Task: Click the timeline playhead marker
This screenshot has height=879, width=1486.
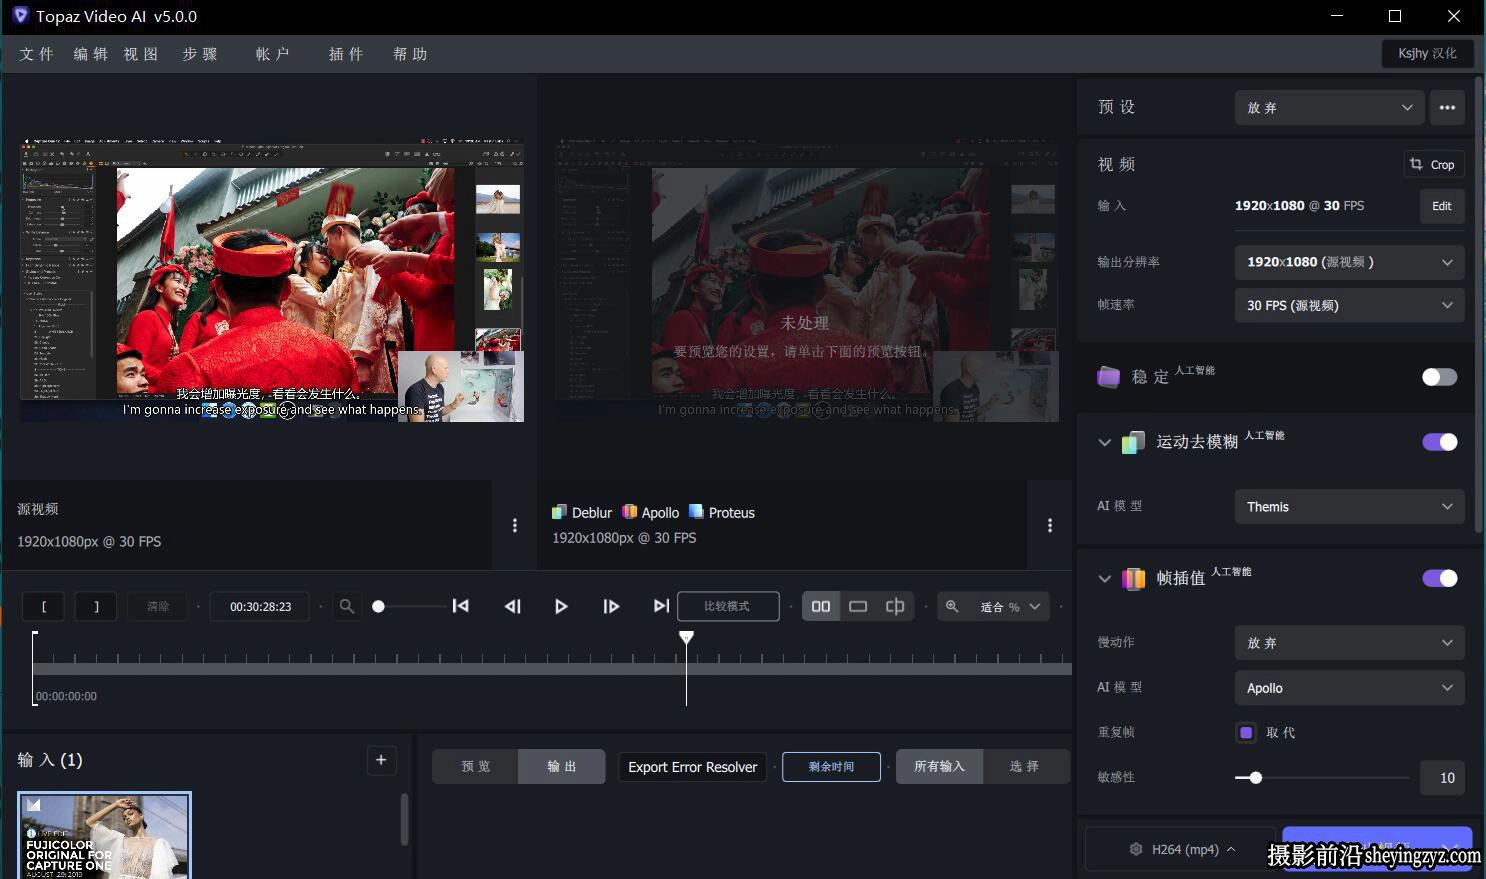Action: (x=686, y=637)
